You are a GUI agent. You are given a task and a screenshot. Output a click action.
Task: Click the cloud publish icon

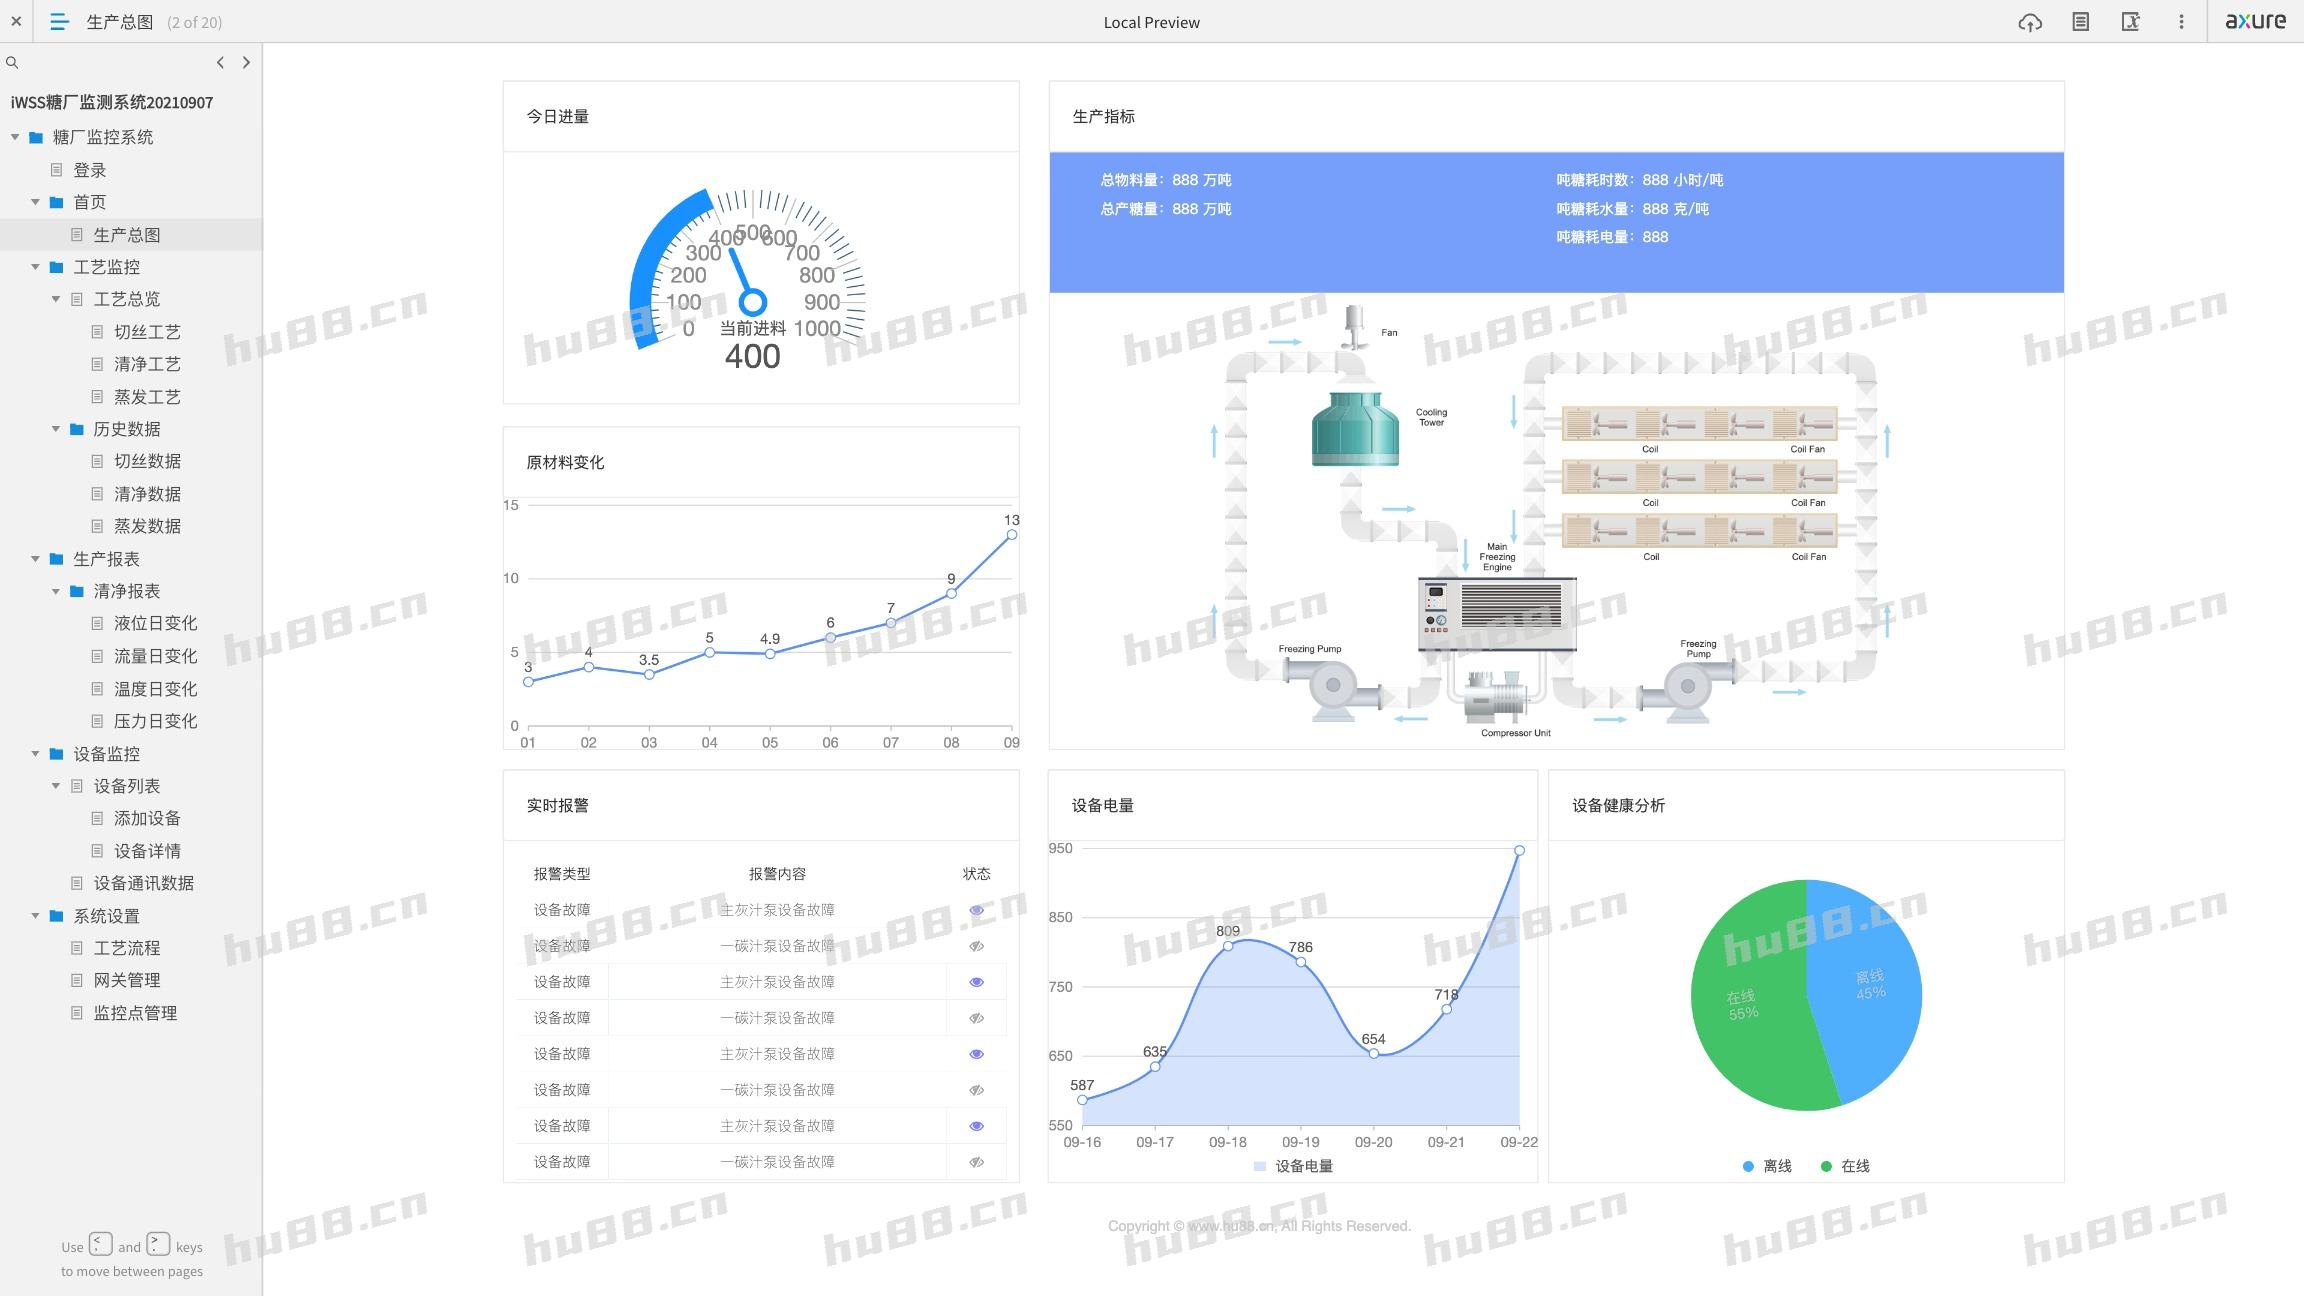coord(2029,22)
